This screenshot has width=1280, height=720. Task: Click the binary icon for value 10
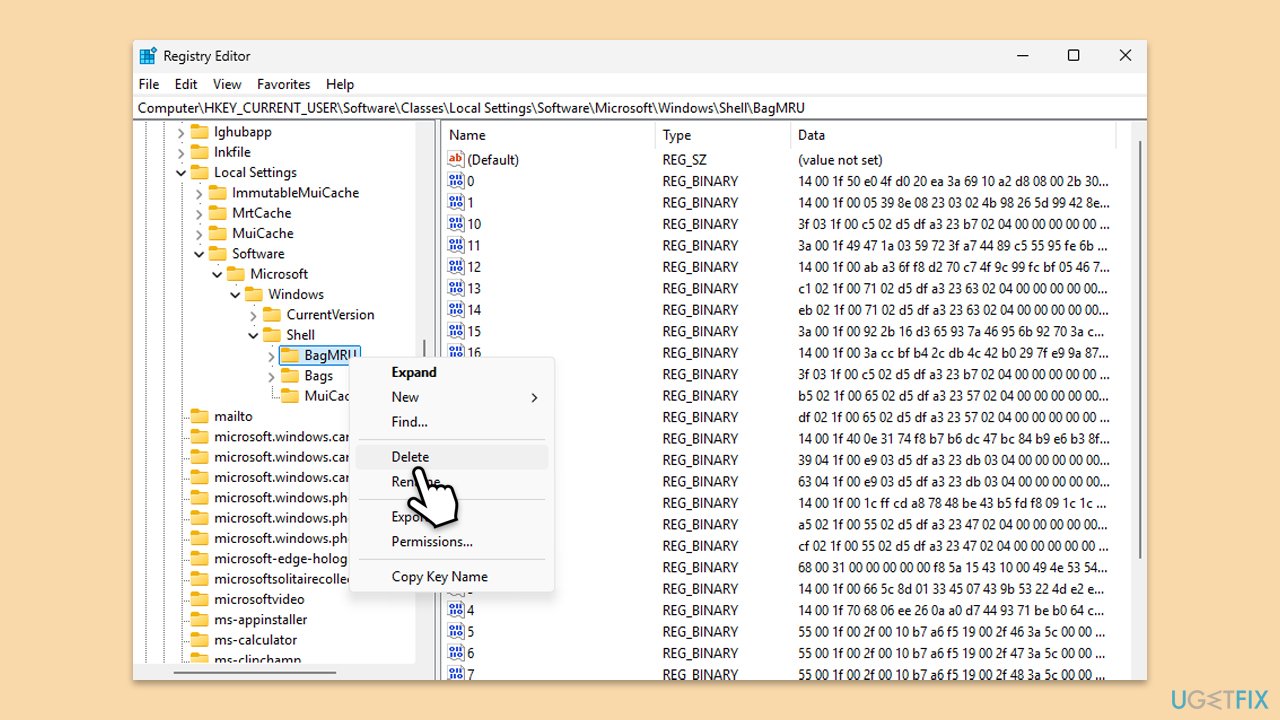(x=456, y=224)
